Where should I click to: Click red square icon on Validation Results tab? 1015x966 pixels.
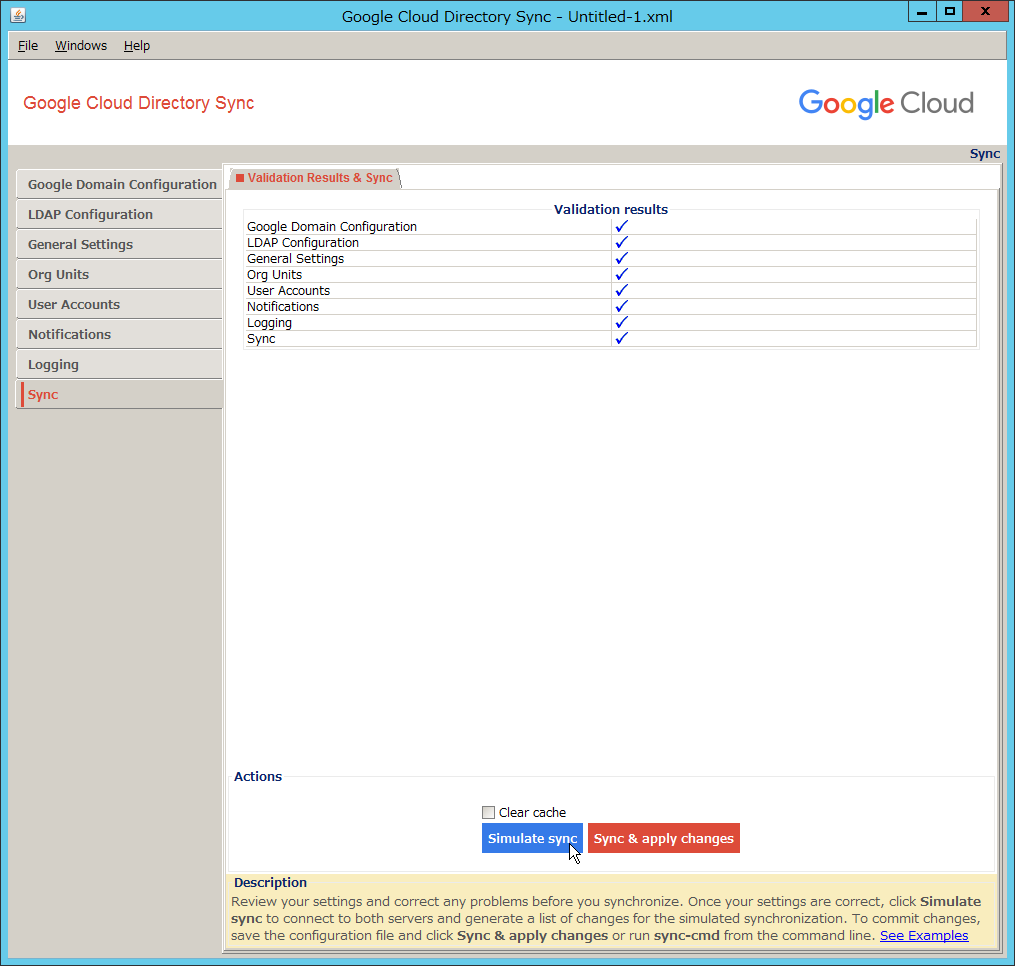240,178
